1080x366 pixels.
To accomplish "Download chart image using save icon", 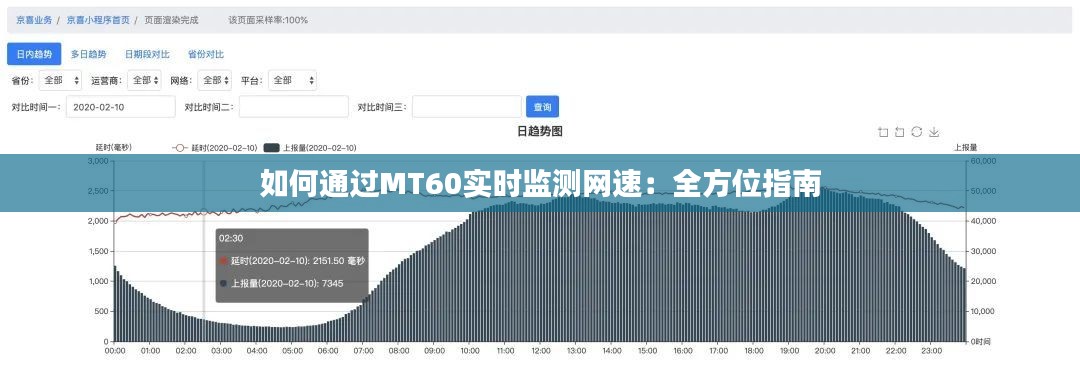I will 934,132.
